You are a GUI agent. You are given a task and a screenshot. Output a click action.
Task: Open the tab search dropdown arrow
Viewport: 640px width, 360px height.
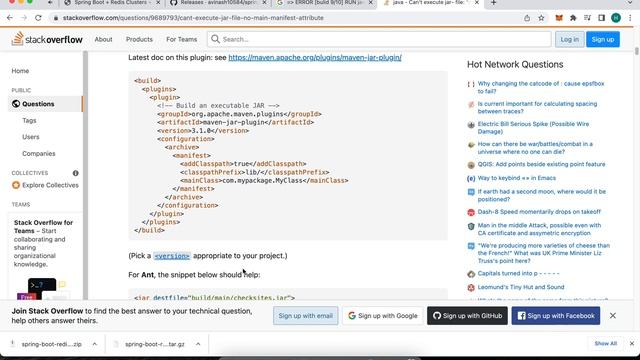pos(630,3)
